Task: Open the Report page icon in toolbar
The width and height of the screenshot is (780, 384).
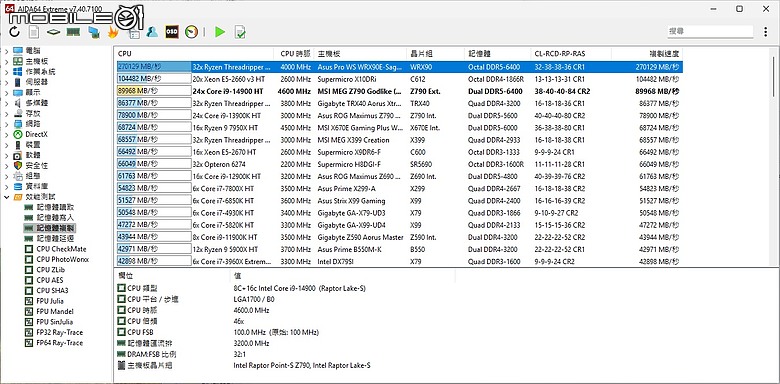Action: tap(33, 32)
